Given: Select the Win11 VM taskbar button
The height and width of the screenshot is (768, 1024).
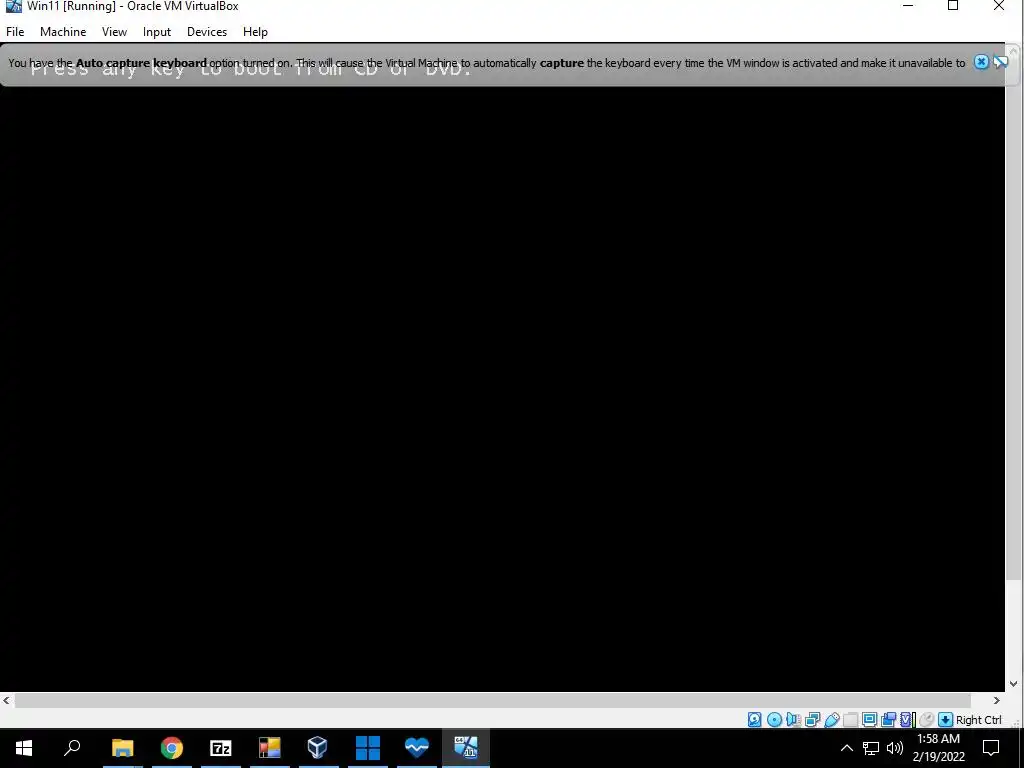Looking at the screenshot, I should pos(466,748).
